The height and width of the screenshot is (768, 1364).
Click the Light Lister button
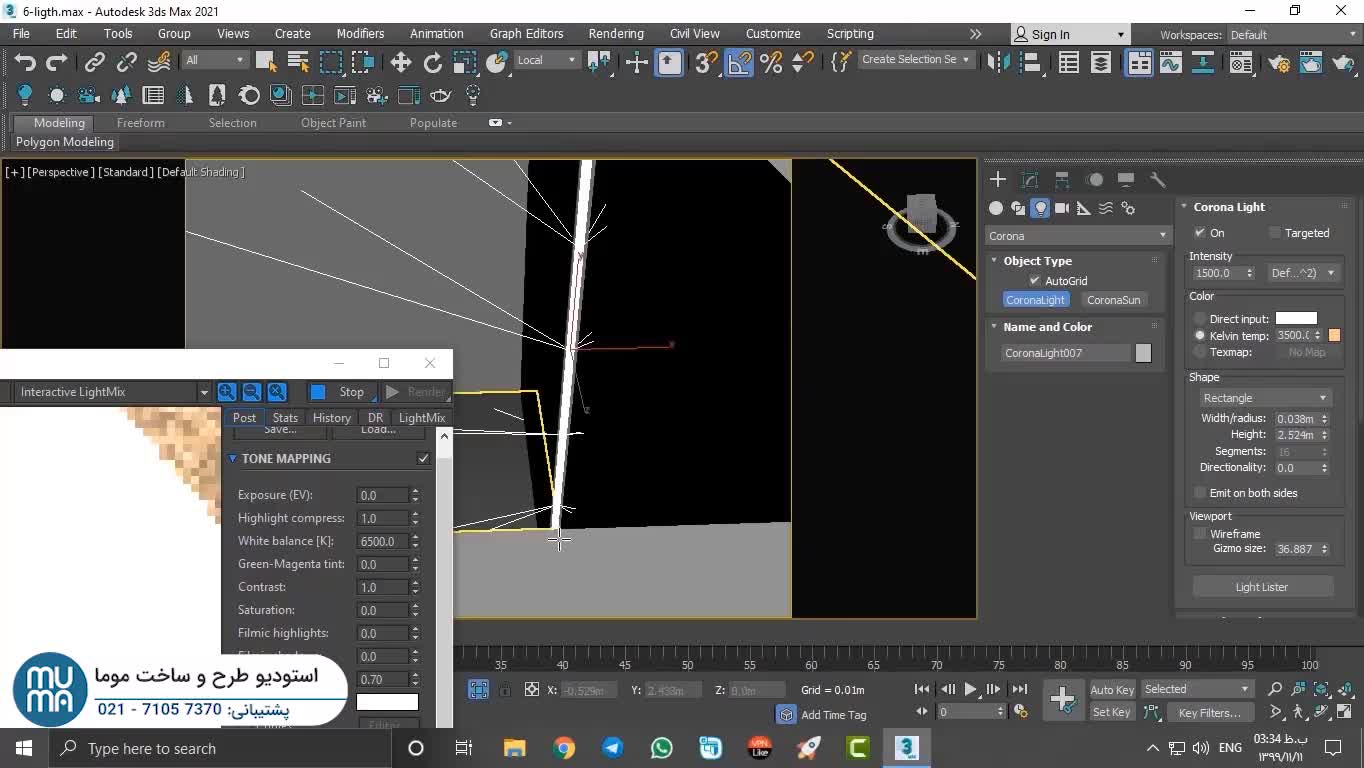[x=1261, y=587]
